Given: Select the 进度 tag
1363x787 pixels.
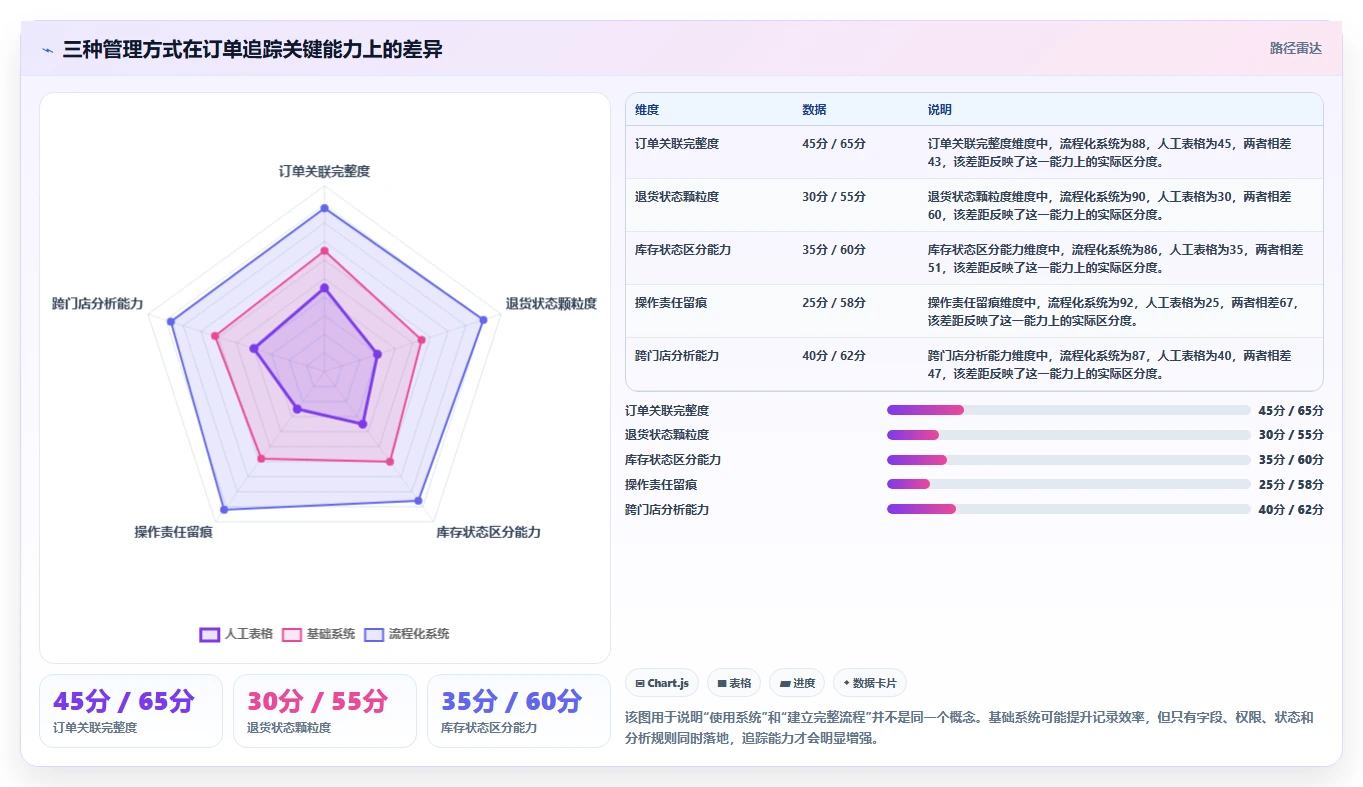Looking at the screenshot, I should click(x=797, y=683).
